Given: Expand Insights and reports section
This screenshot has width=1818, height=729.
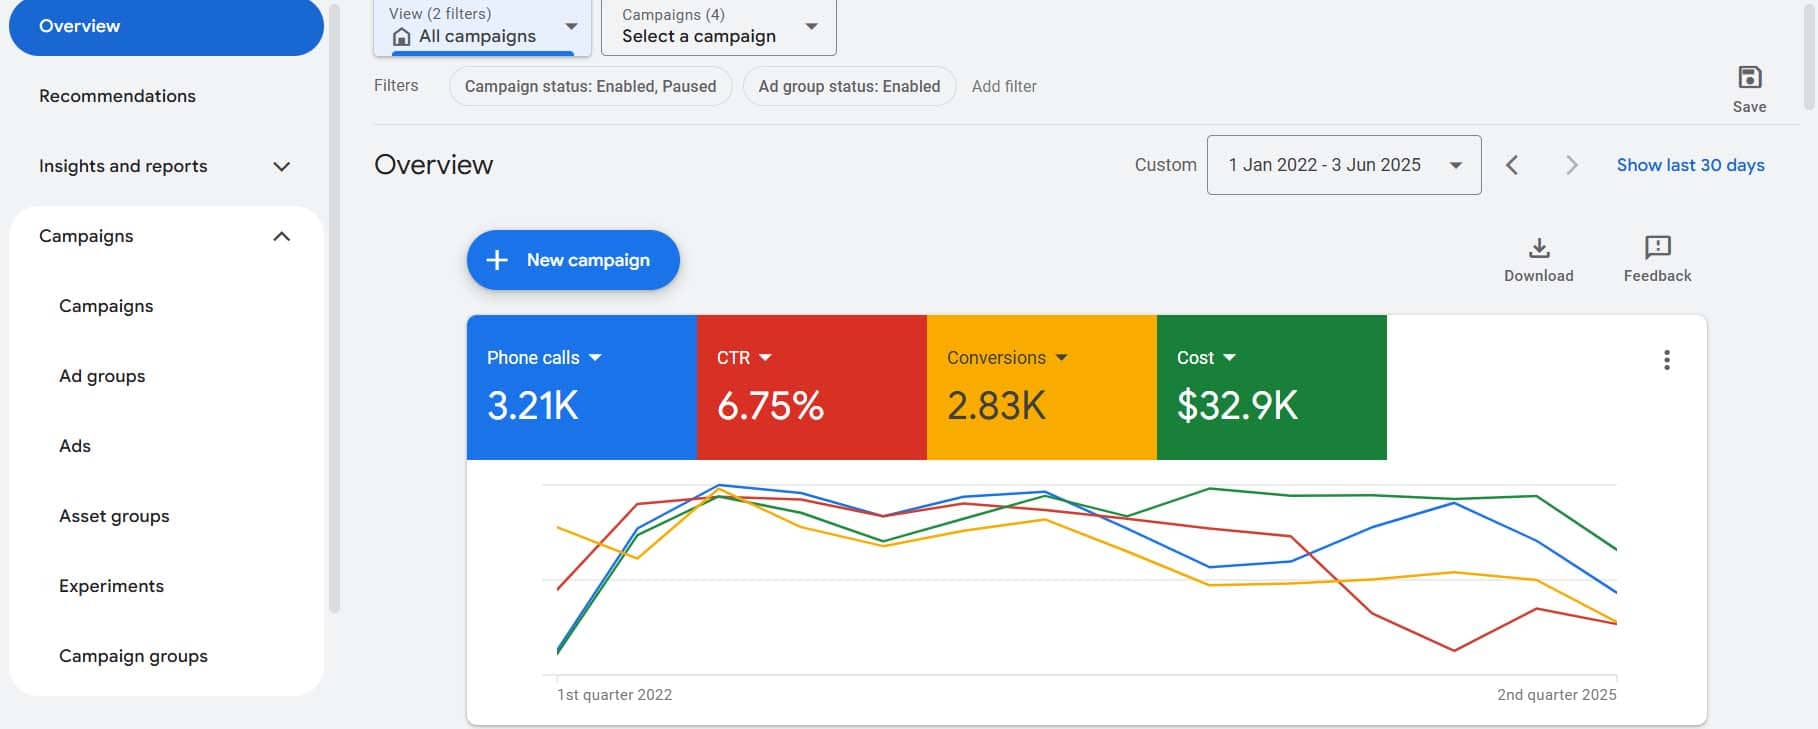Looking at the screenshot, I should coord(281,167).
